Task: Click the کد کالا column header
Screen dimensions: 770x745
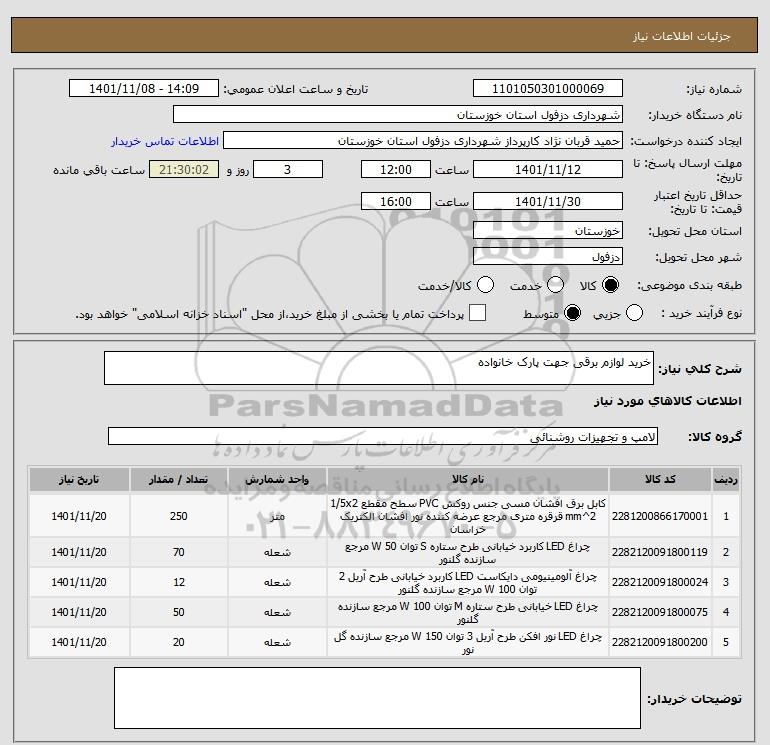Action: [660, 479]
